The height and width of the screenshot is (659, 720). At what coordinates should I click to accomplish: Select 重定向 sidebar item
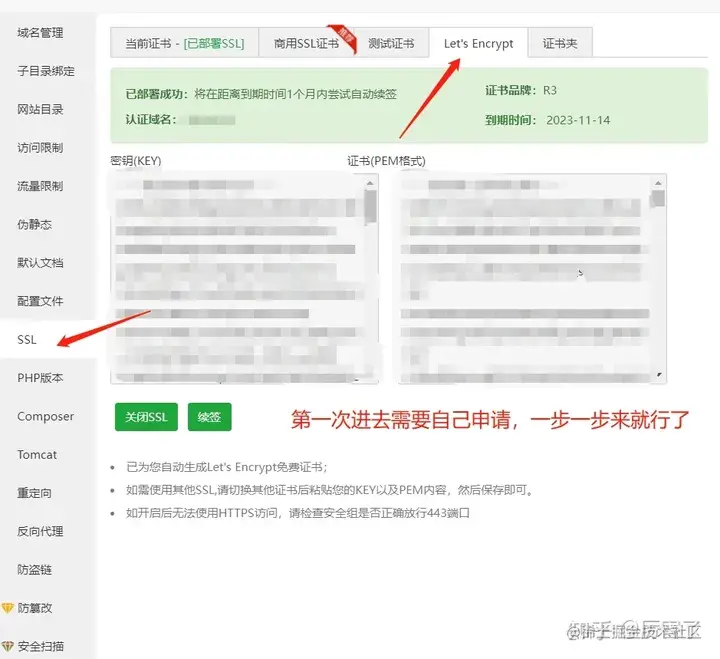tap(34, 493)
